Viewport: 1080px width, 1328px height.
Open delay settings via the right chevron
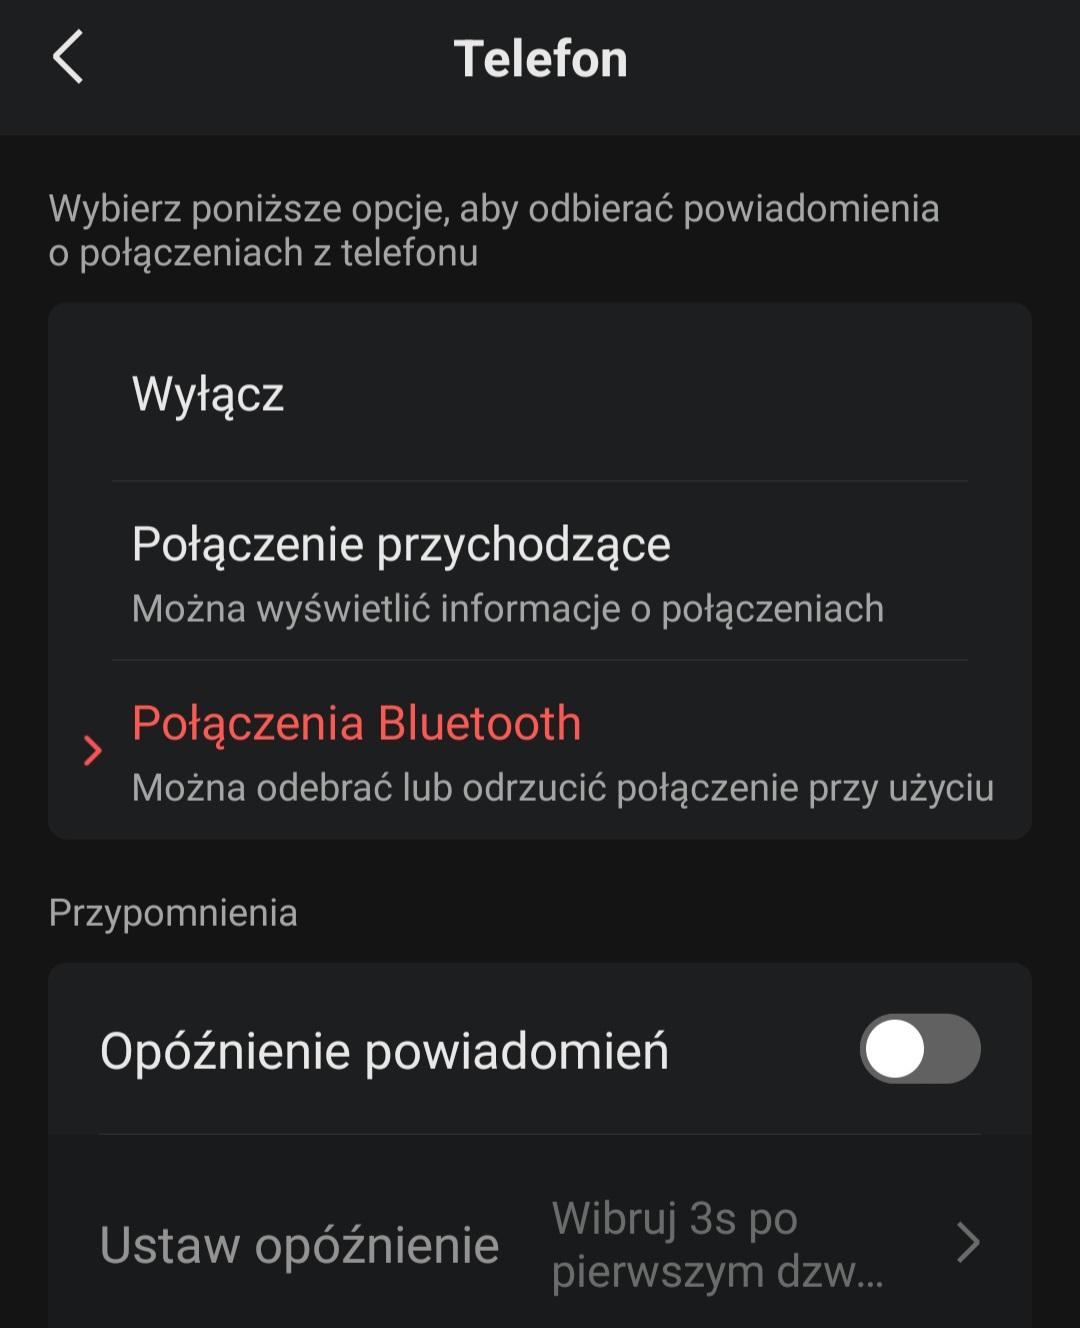967,1243
